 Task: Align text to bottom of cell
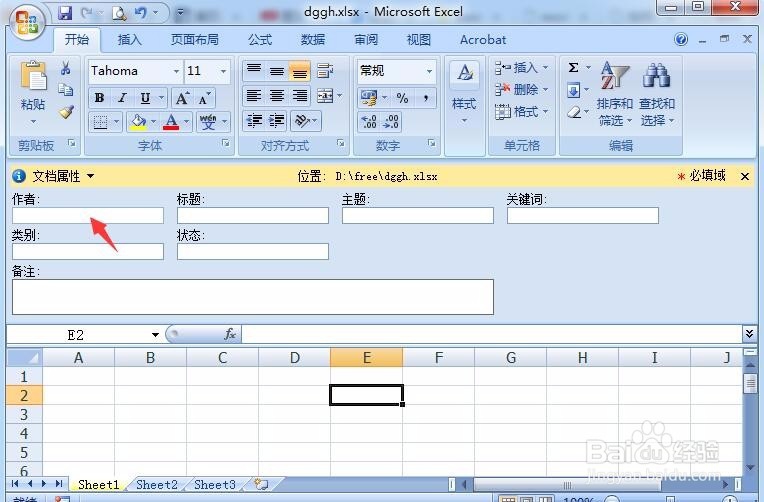300,71
